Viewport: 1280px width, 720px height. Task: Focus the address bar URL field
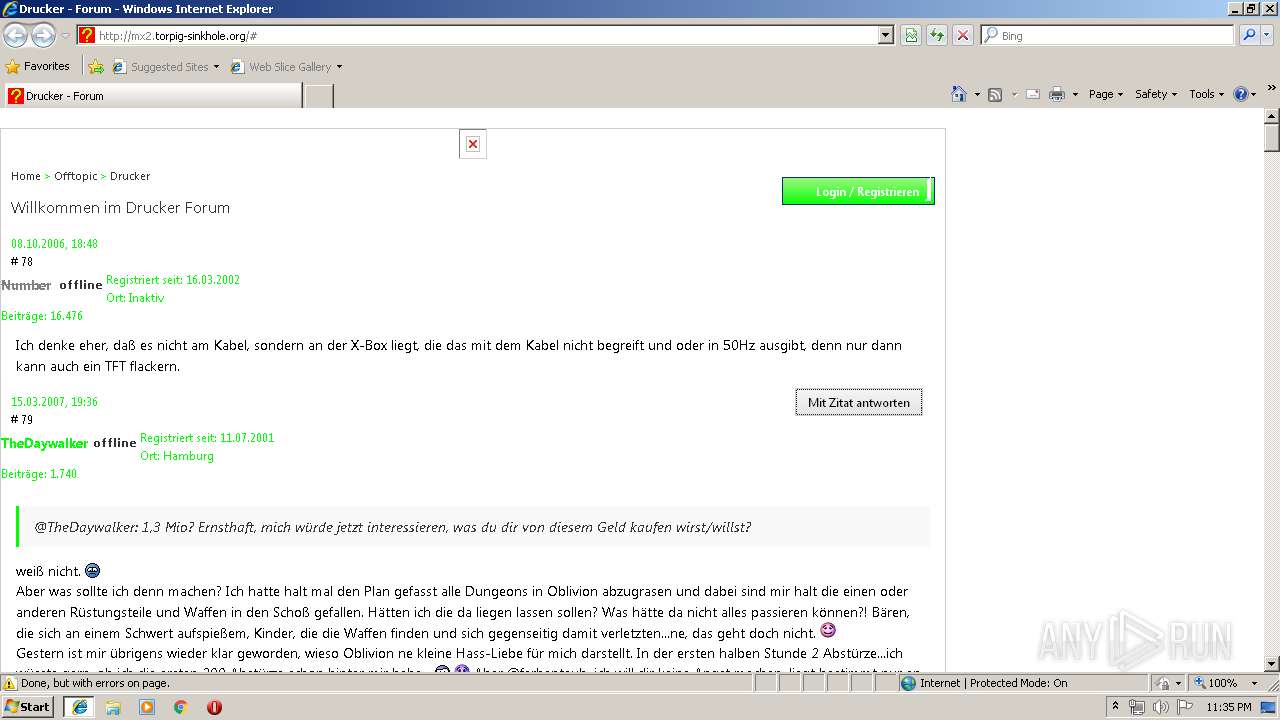click(486, 35)
